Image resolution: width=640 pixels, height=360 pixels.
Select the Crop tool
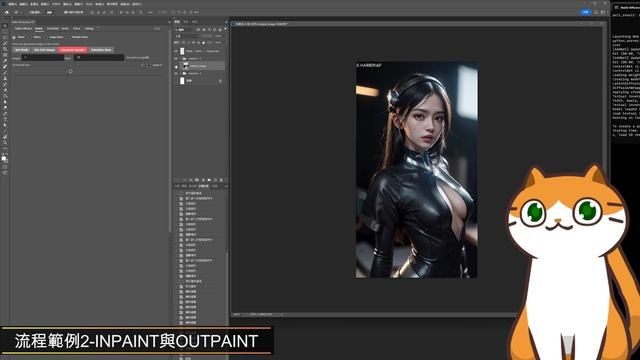[x=5, y=49]
